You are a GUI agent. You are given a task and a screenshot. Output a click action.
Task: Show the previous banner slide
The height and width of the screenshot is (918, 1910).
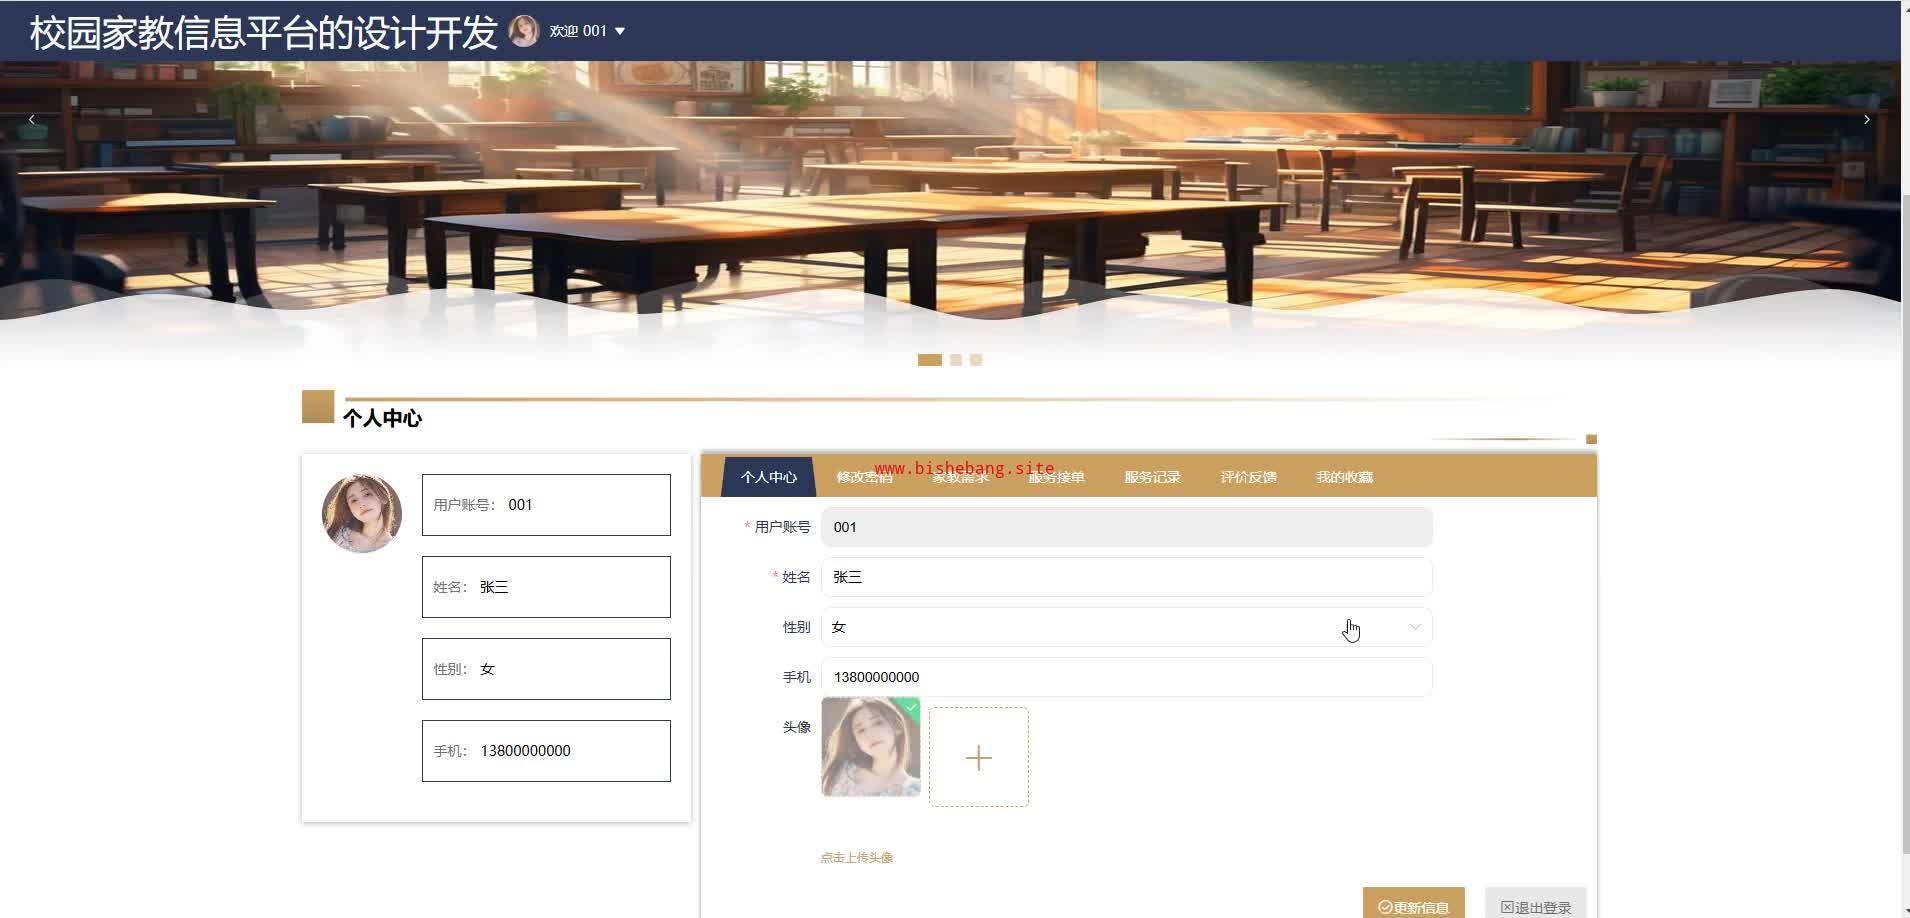point(32,119)
